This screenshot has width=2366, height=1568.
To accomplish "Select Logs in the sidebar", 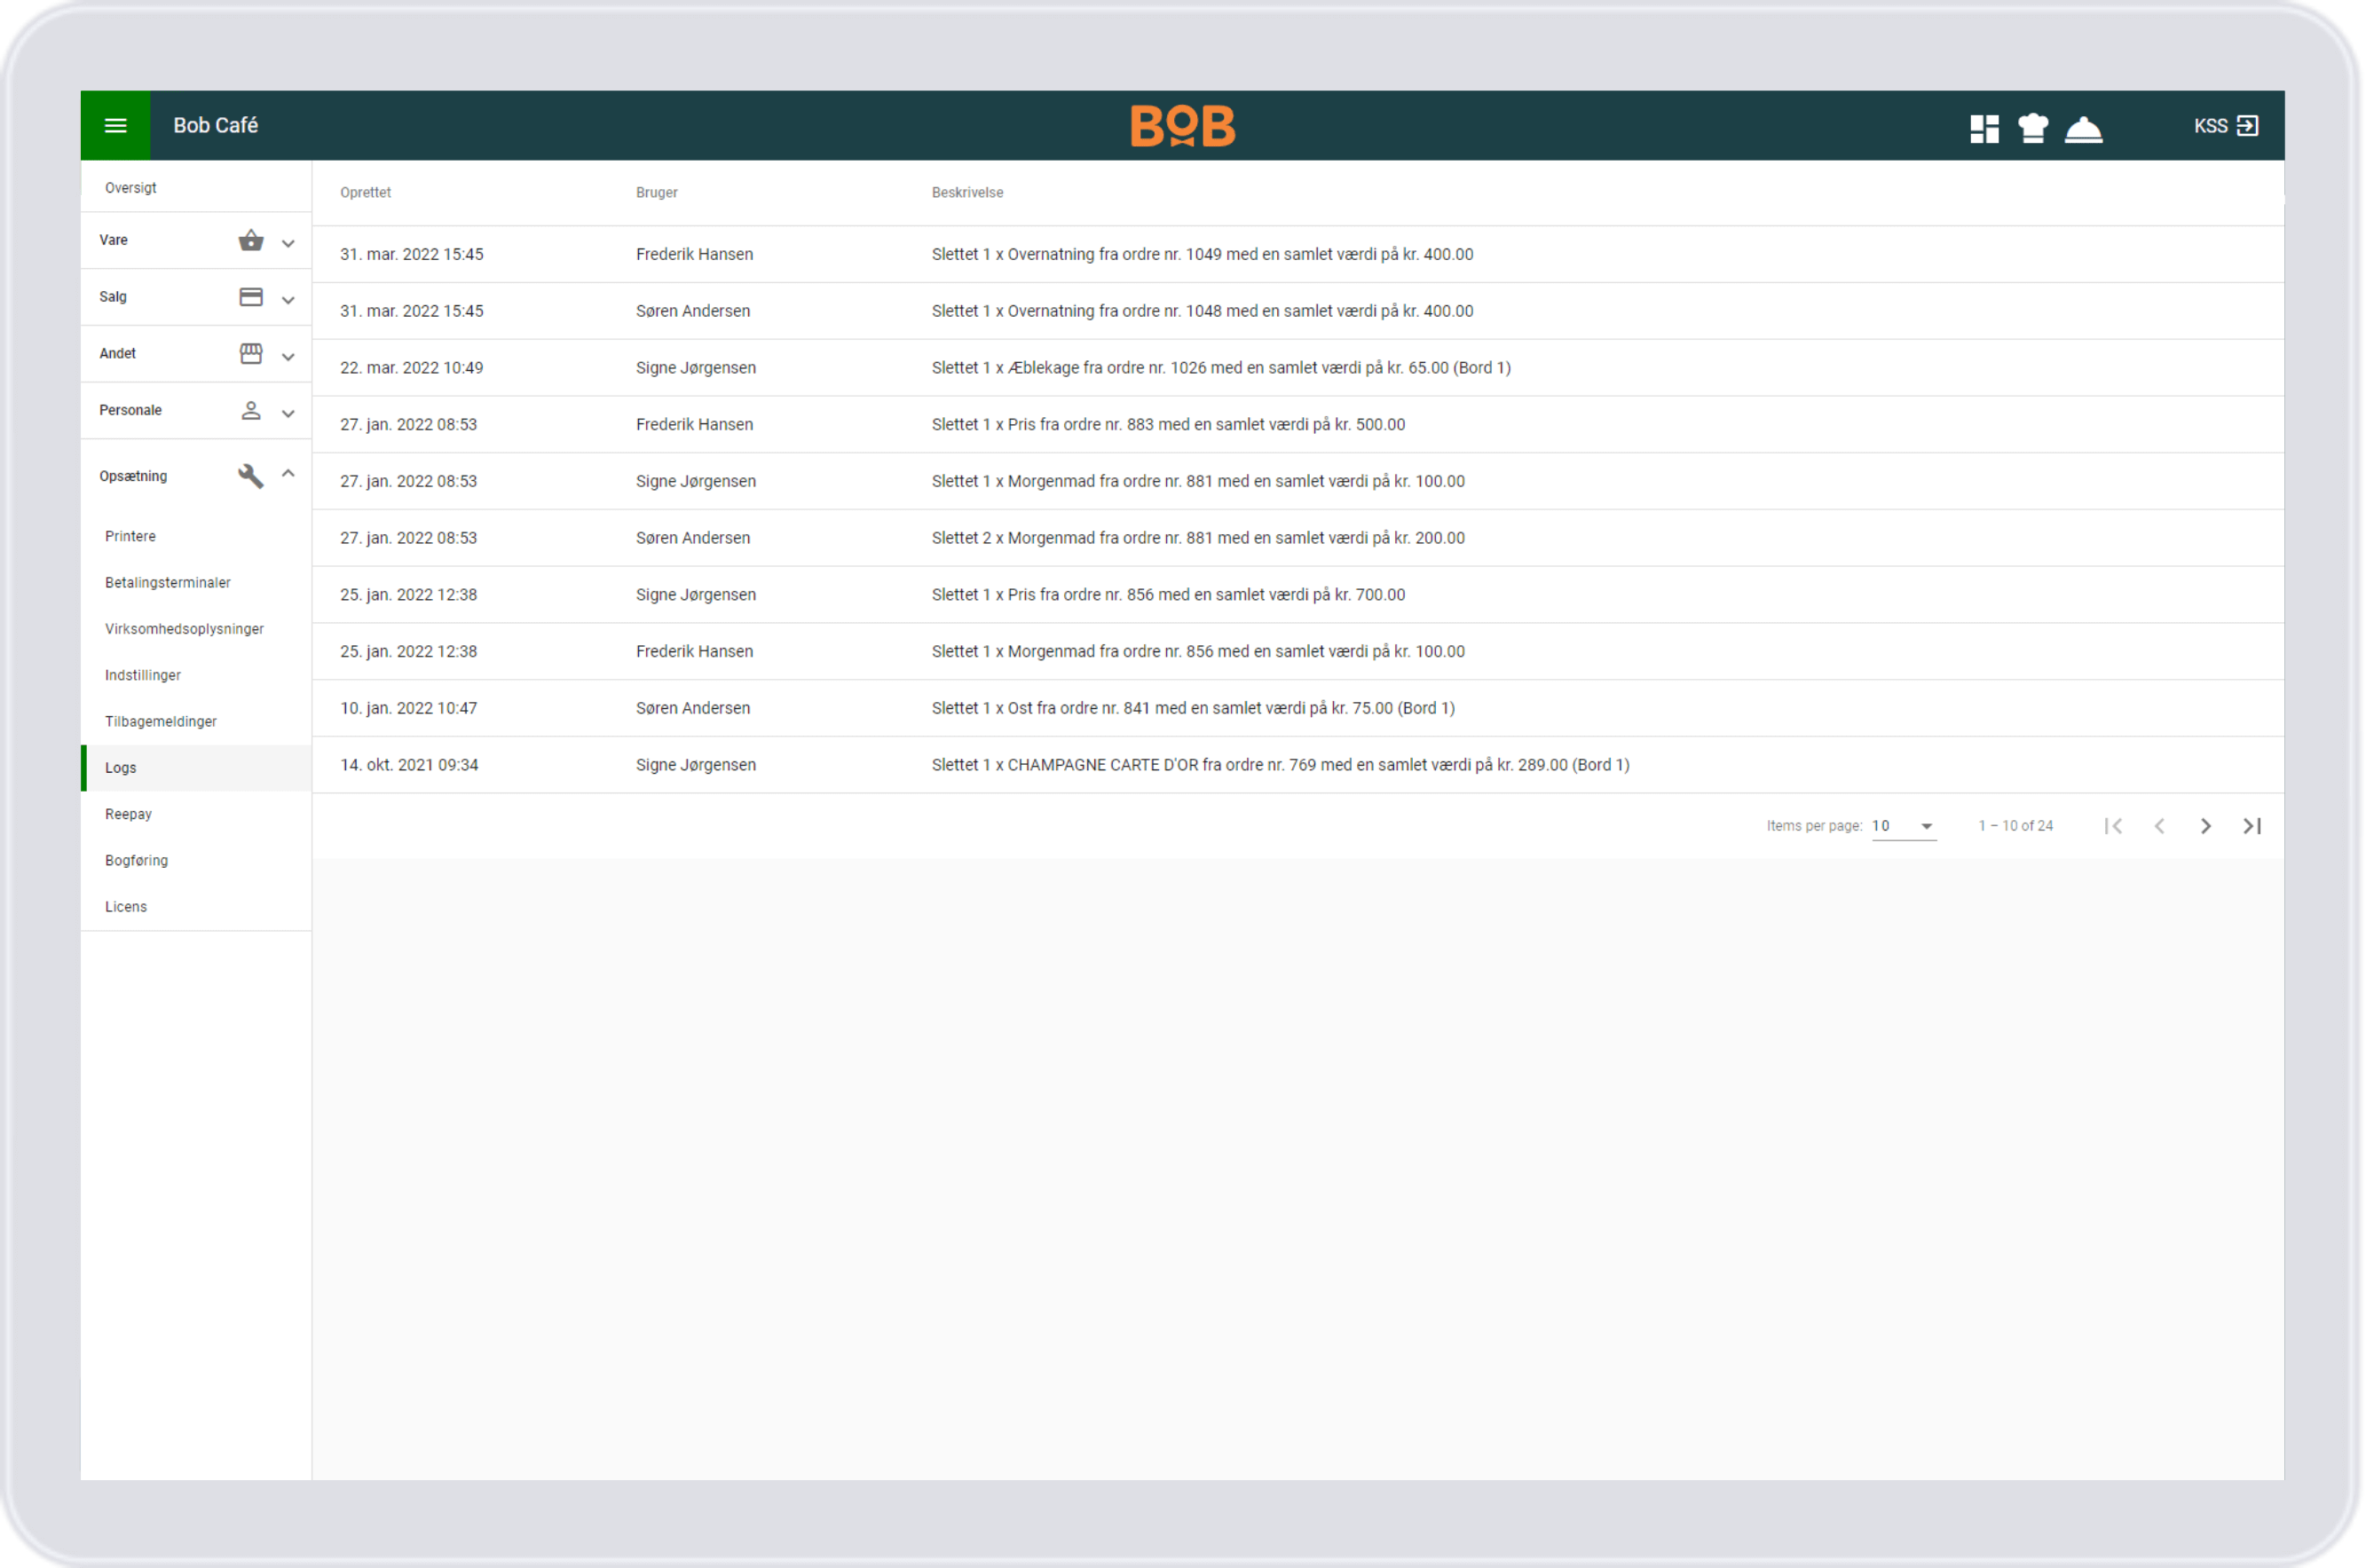I will pos(196,768).
